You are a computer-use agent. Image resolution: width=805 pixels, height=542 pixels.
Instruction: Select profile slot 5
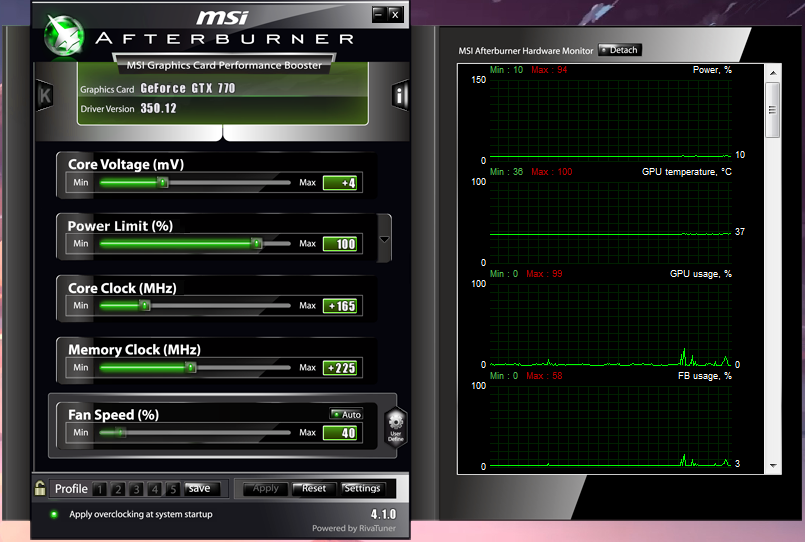[173, 489]
